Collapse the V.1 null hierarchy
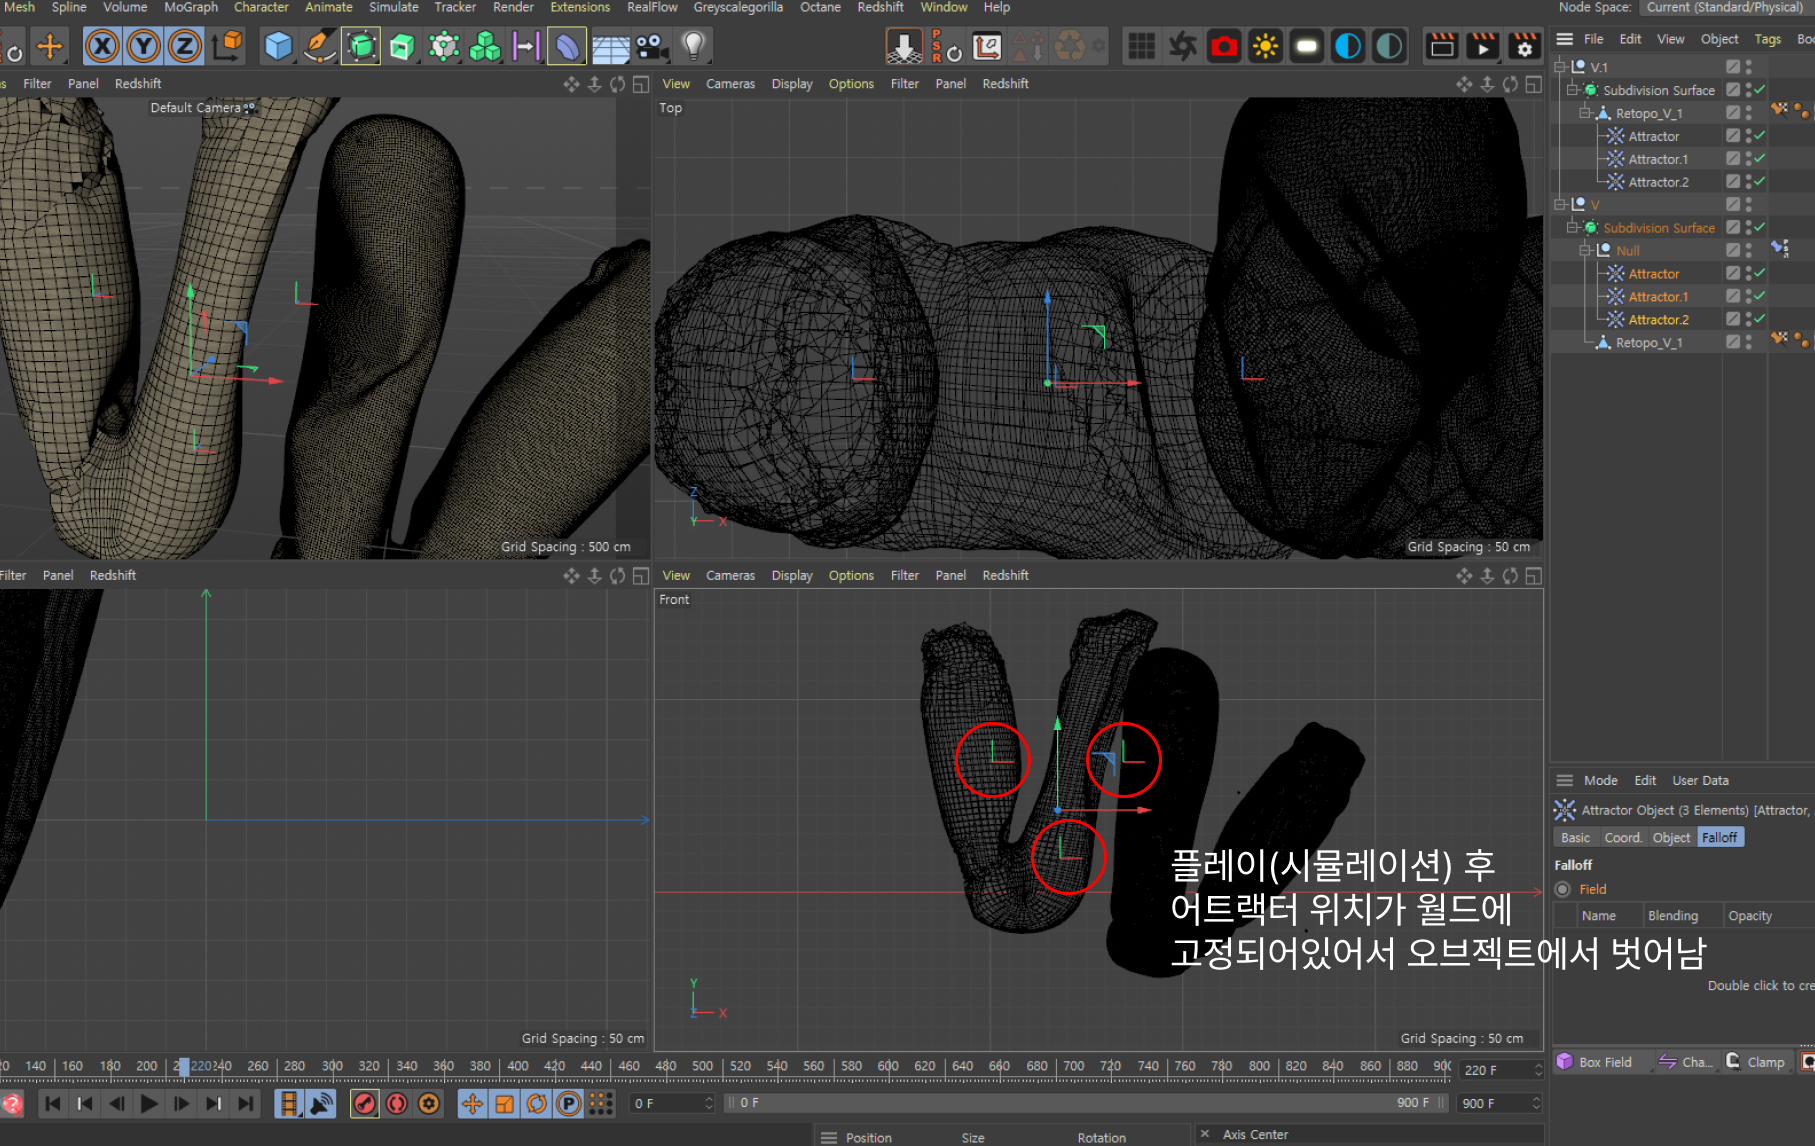1815x1146 pixels. 1560,67
